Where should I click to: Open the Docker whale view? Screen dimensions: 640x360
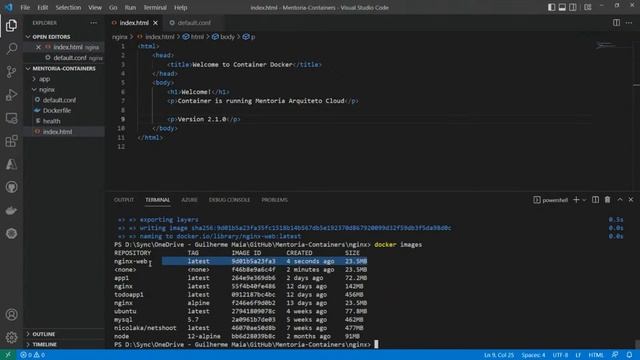coord(11,211)
